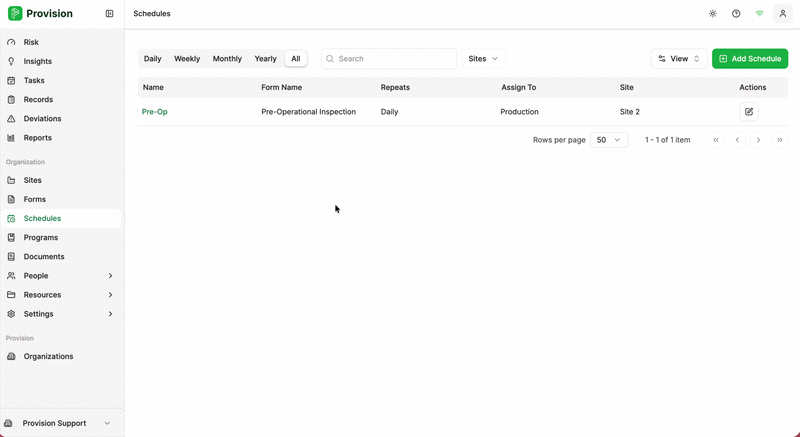This screenshot has height=437, width=800.
Task: Open the Rows per page dropdown
Action: point(608,140)
